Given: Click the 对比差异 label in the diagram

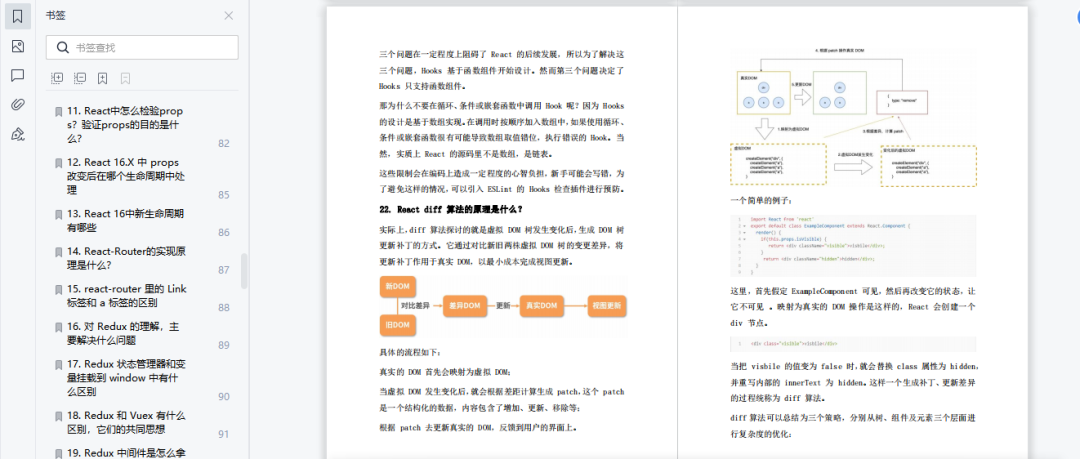Looking at the screenshot, I should (x=415, y=305).
